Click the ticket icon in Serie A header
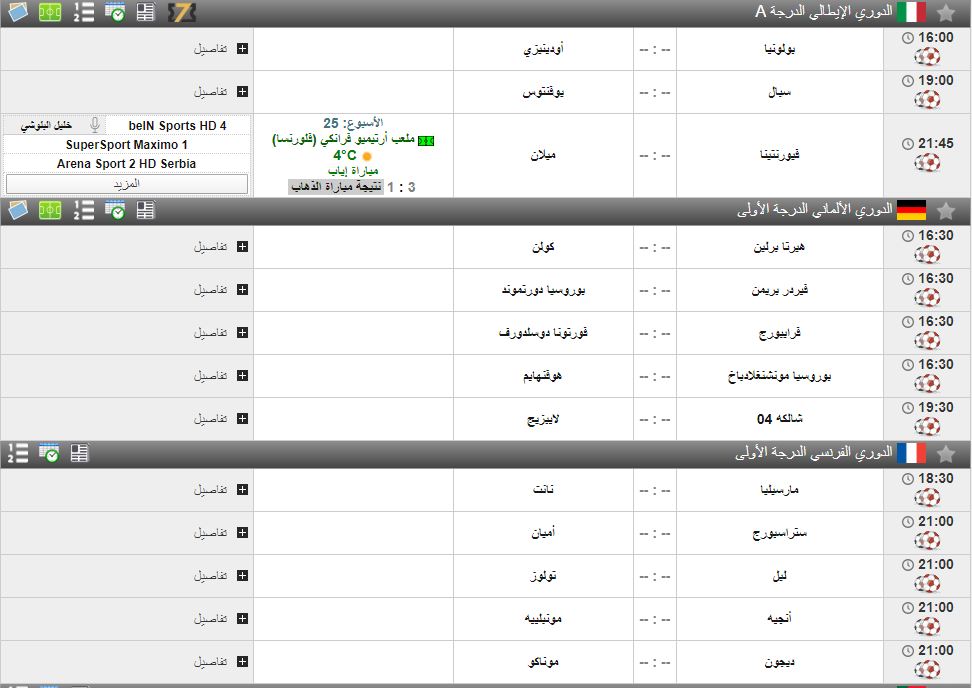This screenshot has height=688, width=972. click(182, 12)
